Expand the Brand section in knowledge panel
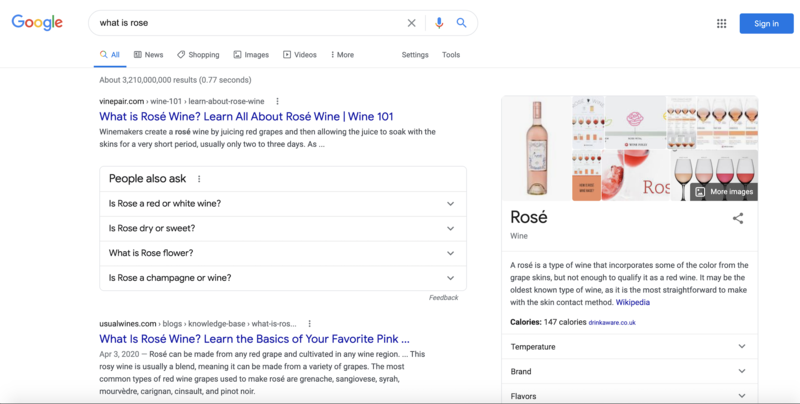 (741, 371)
